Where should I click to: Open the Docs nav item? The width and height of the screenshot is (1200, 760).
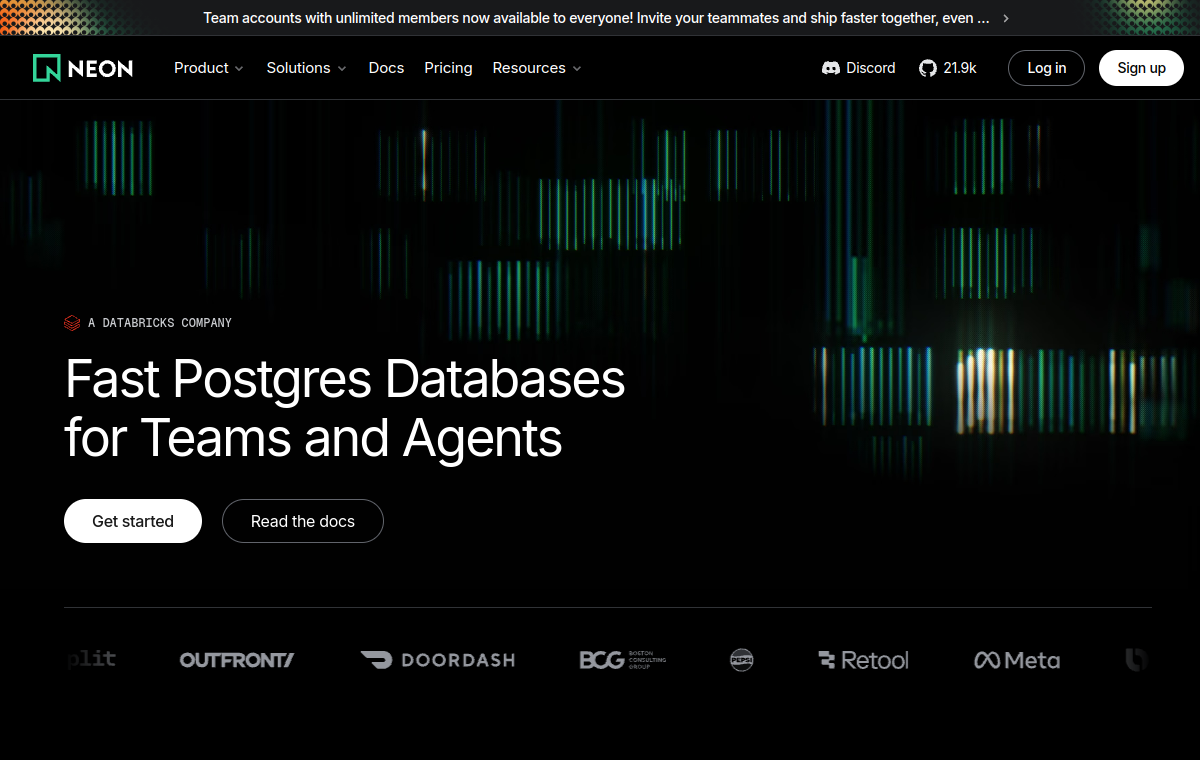(386, 68)
